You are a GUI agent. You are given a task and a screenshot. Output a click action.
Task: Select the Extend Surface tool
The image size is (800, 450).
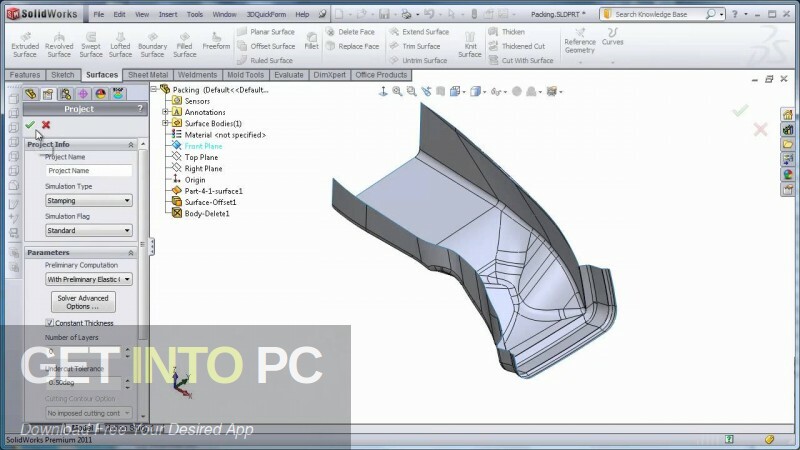419,32
